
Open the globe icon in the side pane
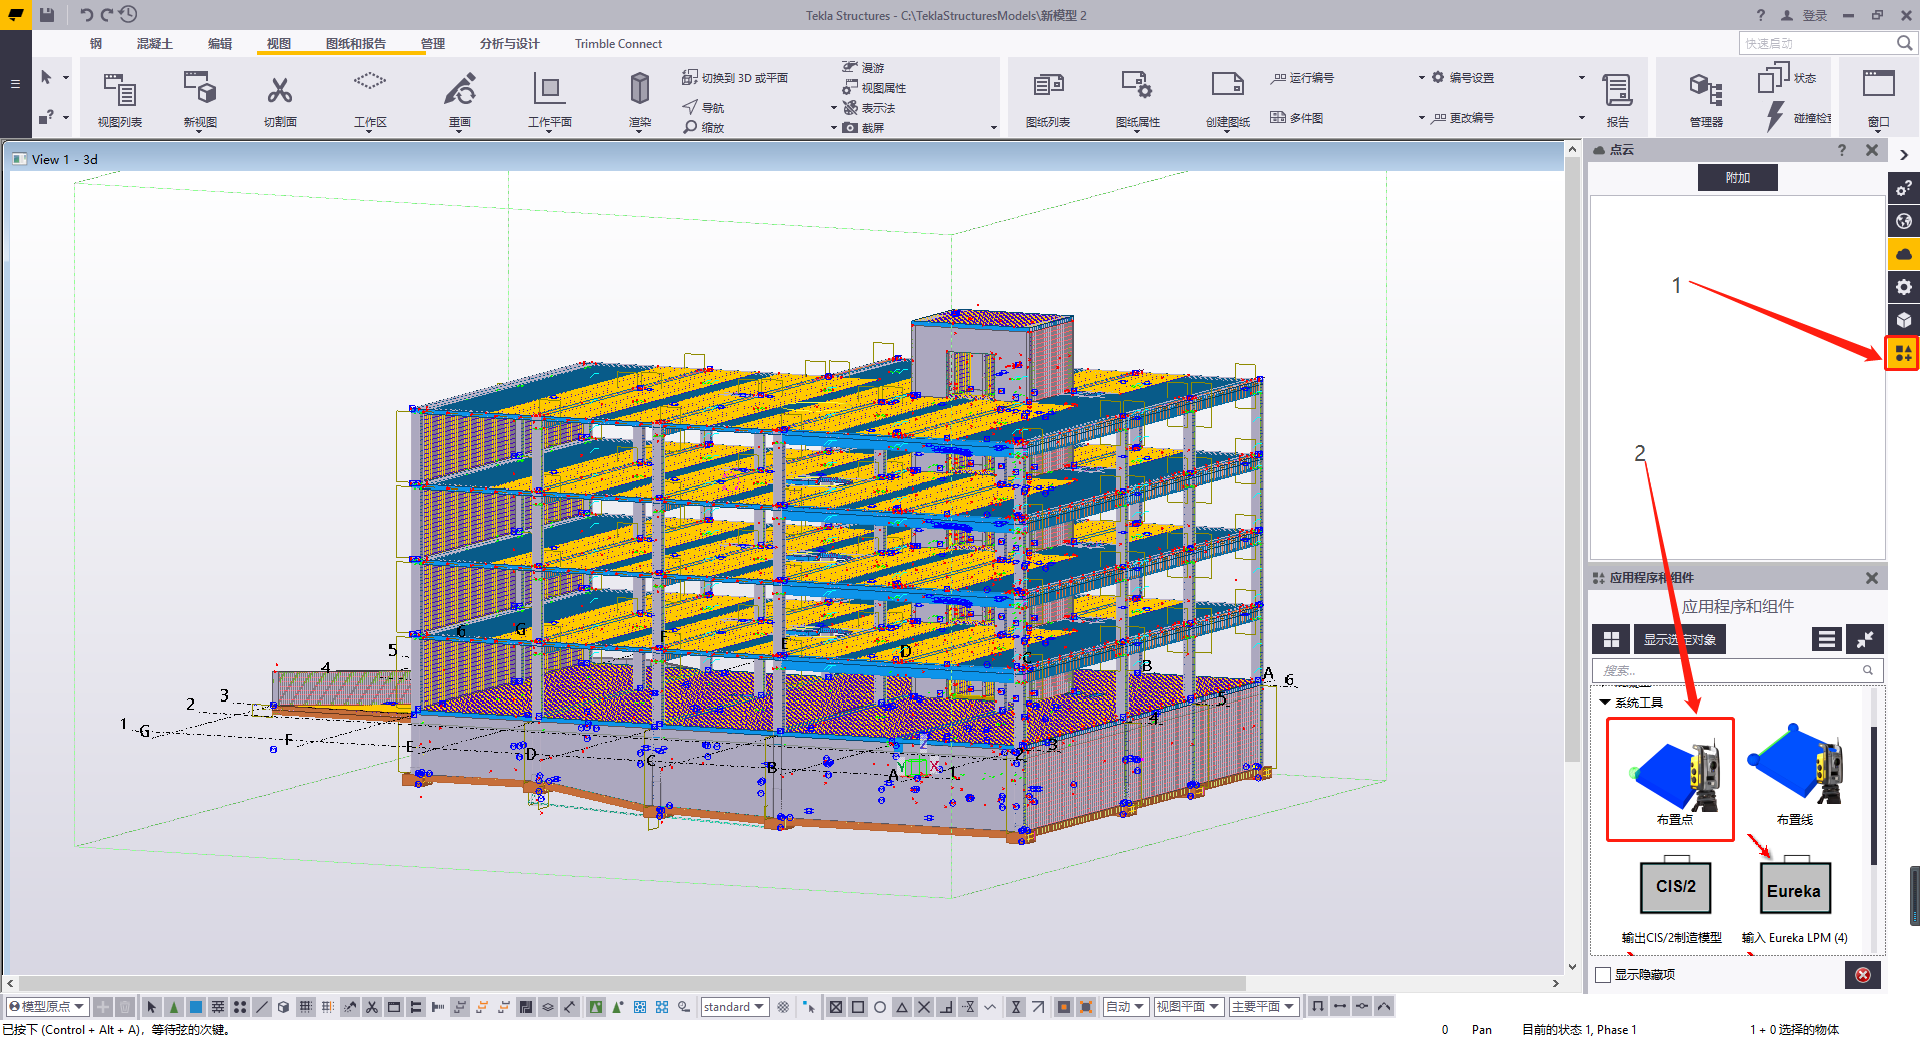tap(1903, 221)
